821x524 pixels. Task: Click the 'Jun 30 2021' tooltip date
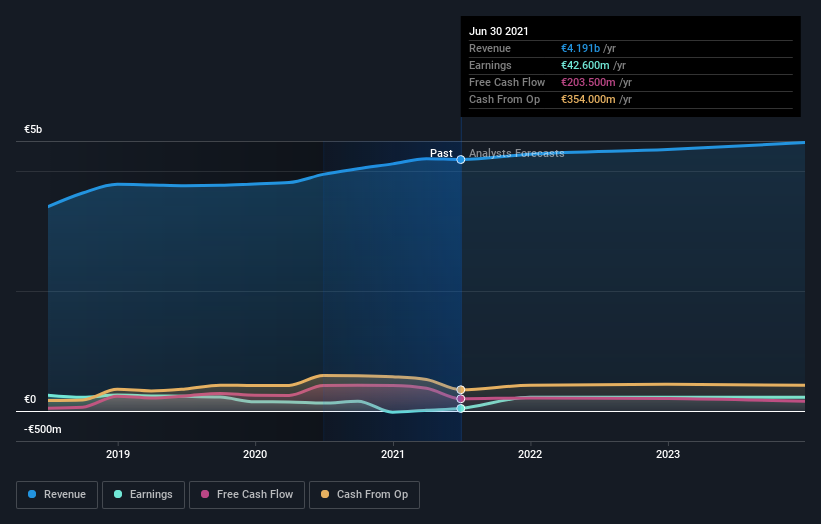pyautogui.click(x=498, y=31)
